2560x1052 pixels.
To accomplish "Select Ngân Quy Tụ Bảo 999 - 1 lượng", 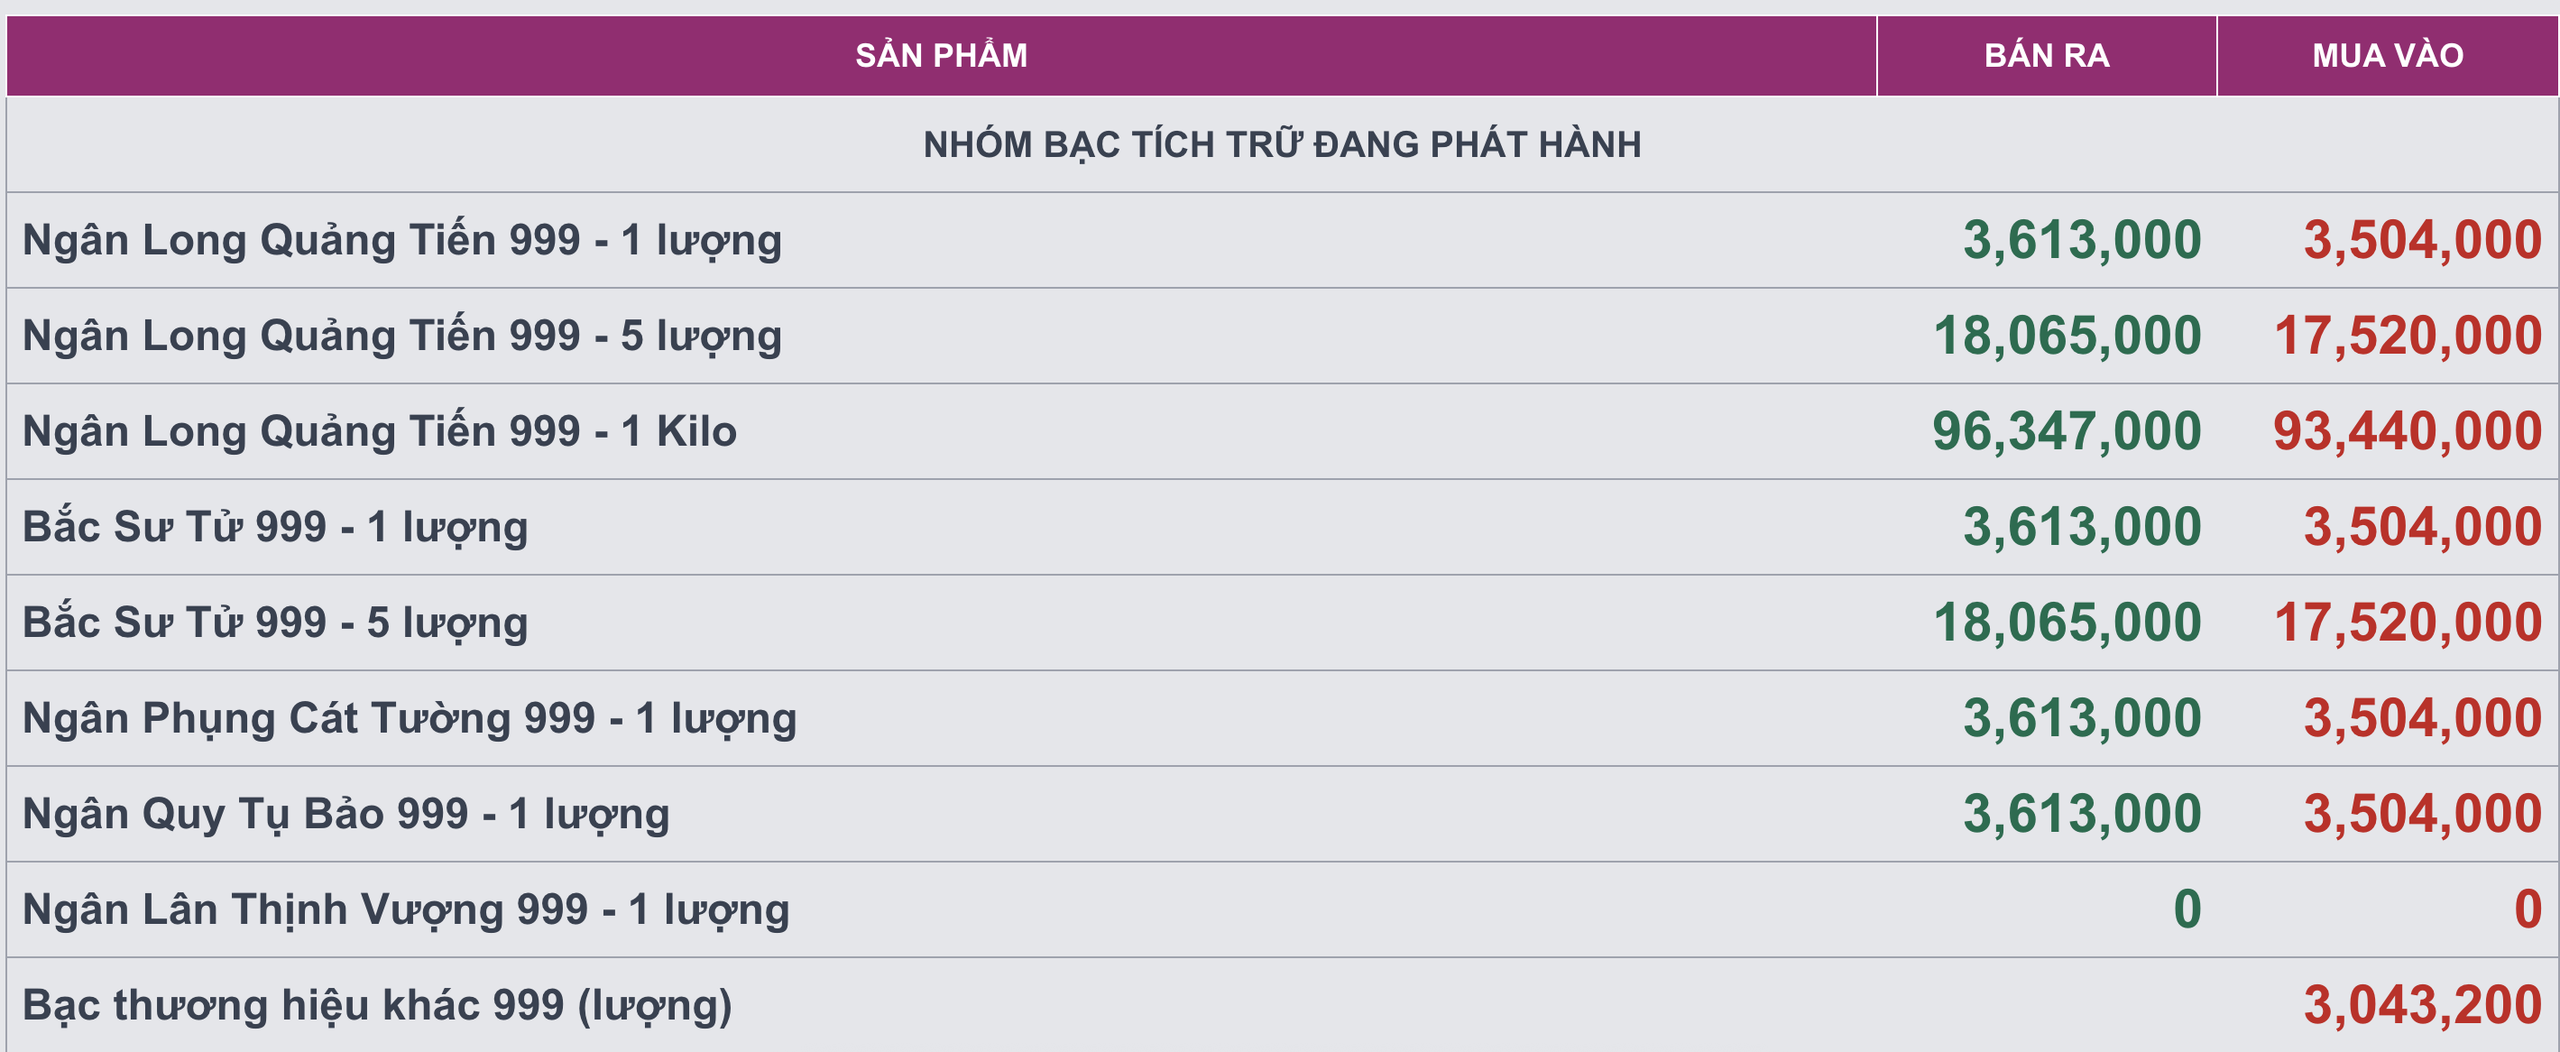I will [x=346, y=814].
